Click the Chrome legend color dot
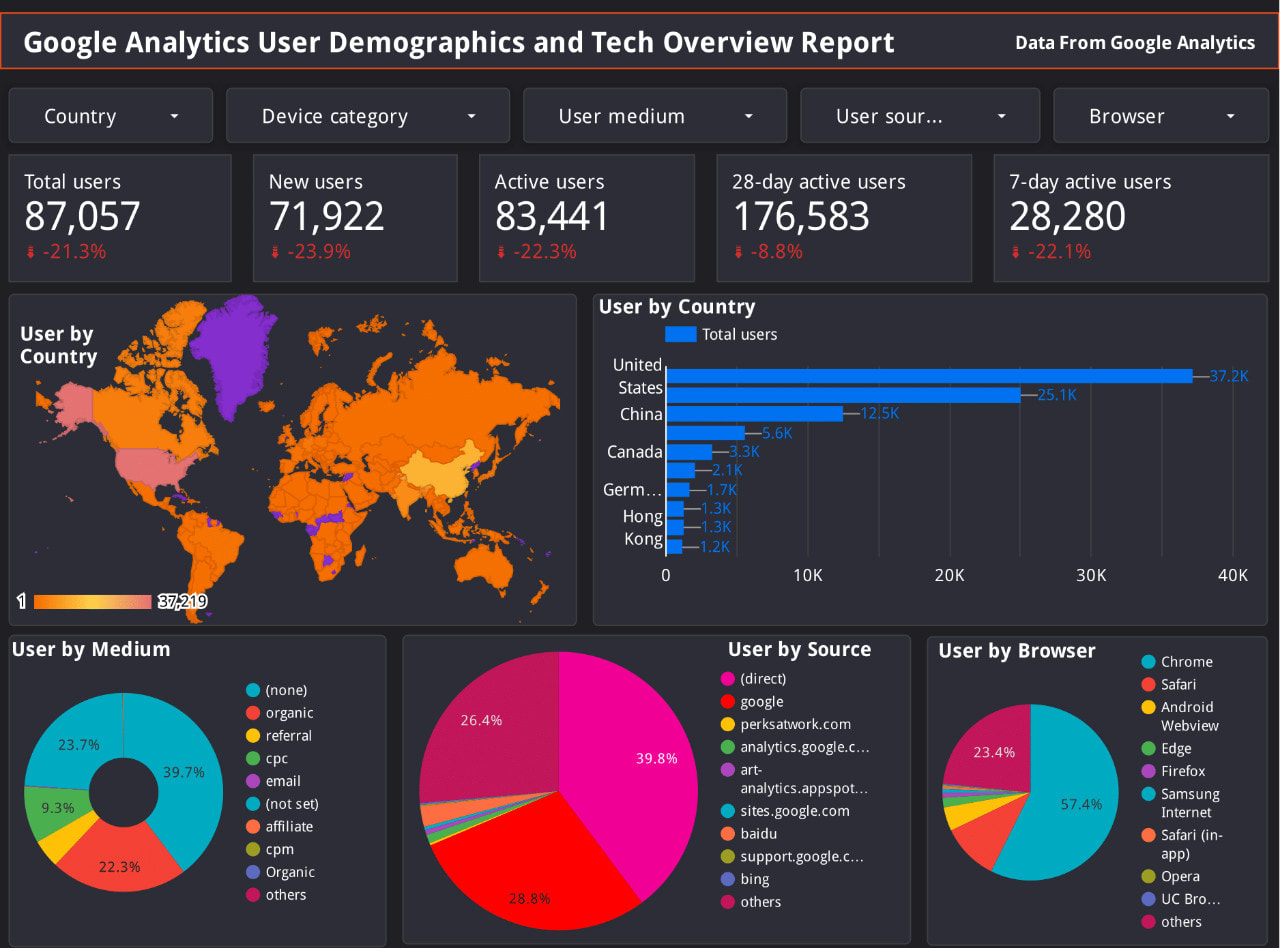The width and height of the screenshot is (1280, 948). click(1148, 662)
